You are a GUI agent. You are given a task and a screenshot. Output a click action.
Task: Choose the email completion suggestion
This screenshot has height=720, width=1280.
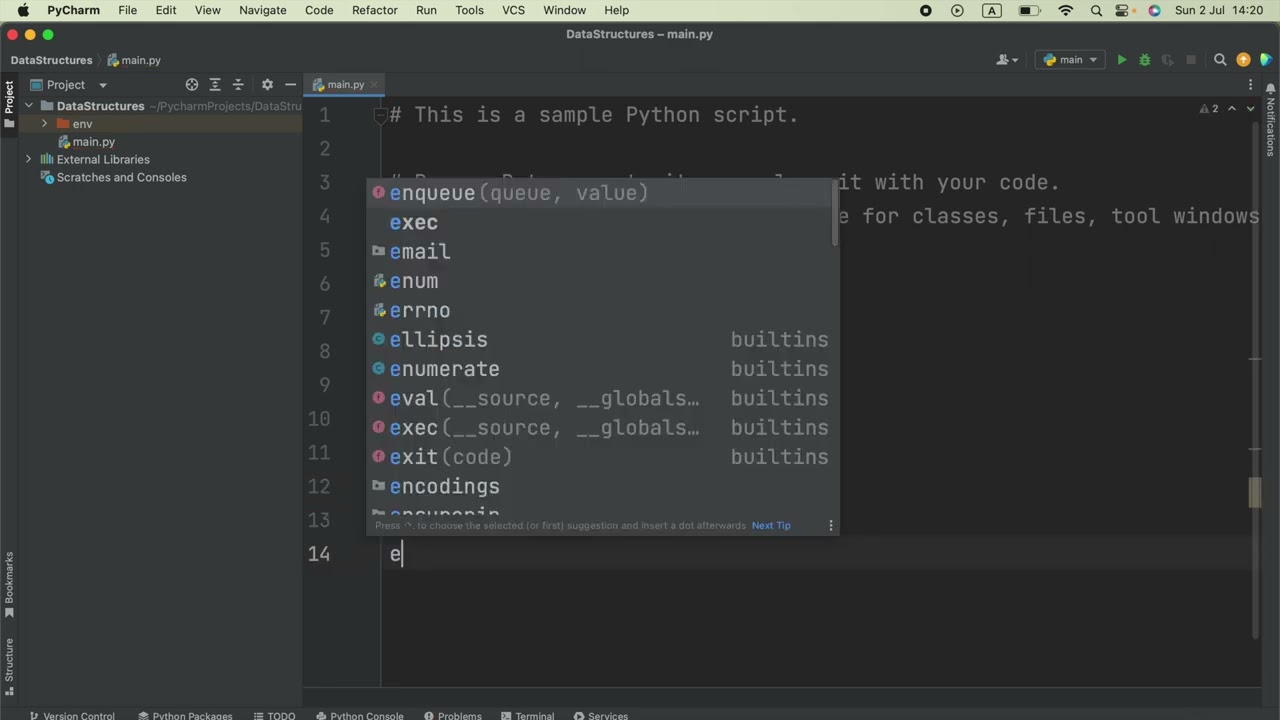pos(600,252)
